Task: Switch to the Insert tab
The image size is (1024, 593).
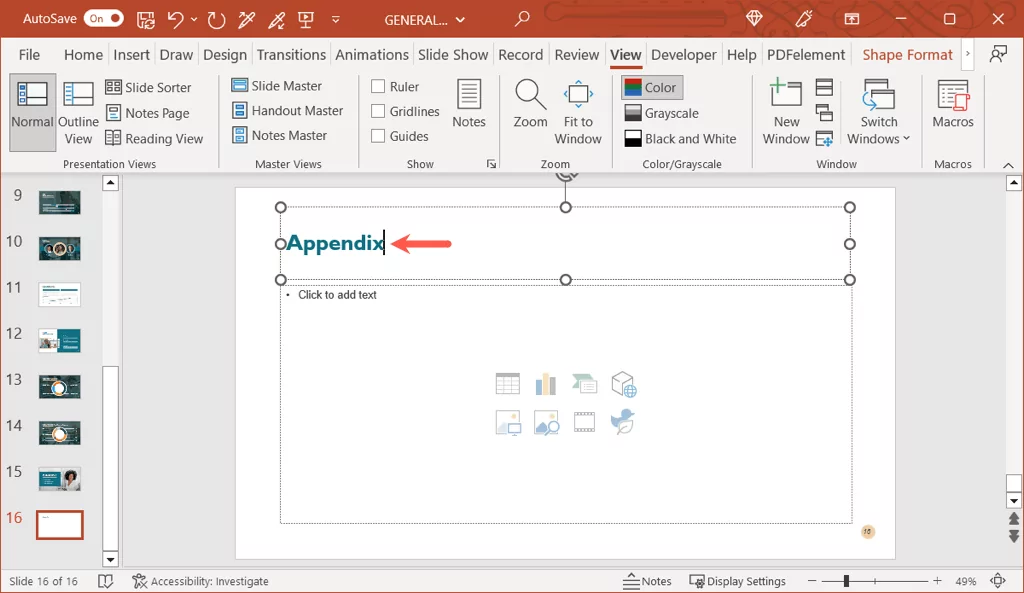Action: tap(131, 55)
